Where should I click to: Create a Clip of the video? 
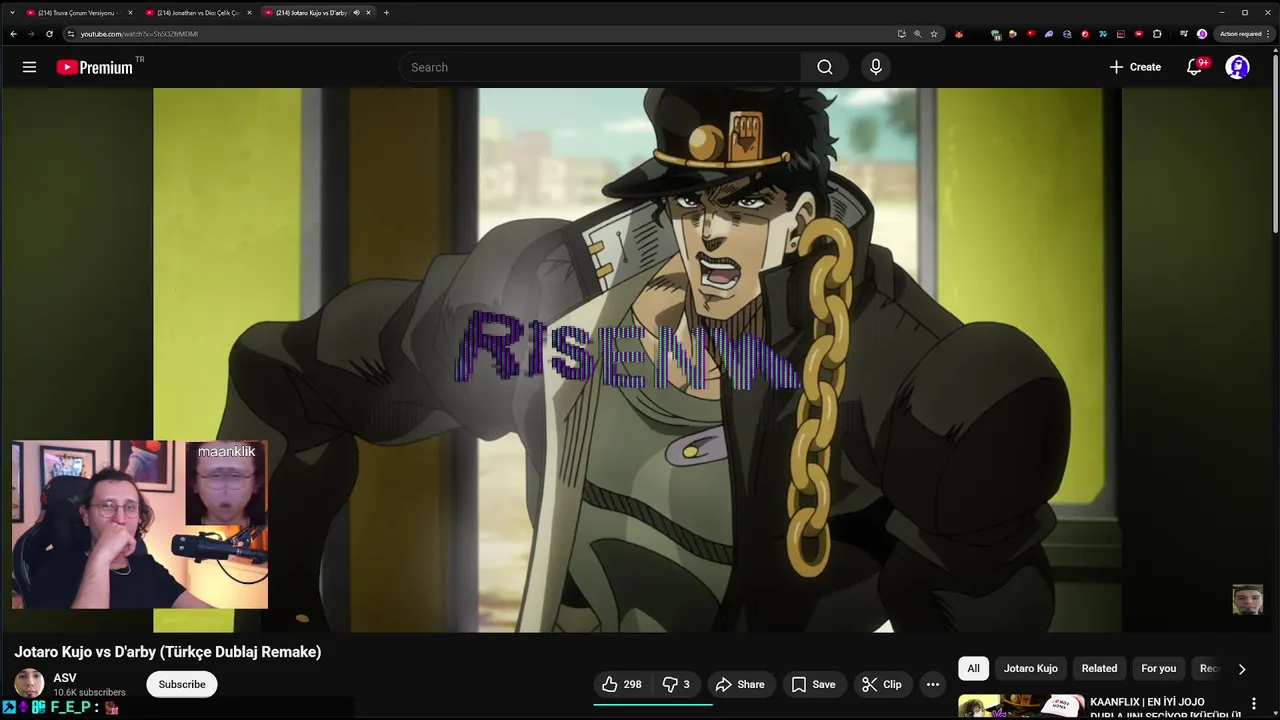pyautogui.click(x=882, y=684)
